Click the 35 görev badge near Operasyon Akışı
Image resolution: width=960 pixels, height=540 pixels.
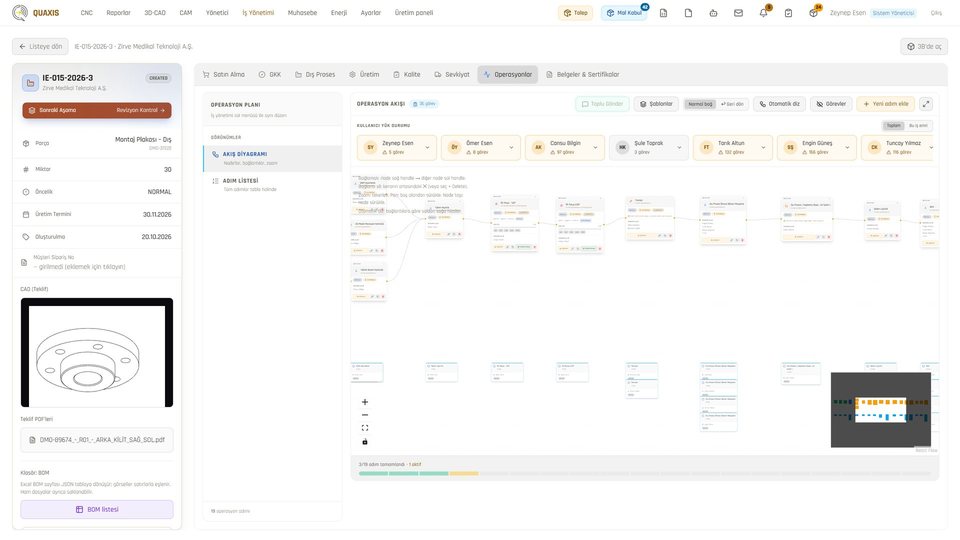coord(424,104)
